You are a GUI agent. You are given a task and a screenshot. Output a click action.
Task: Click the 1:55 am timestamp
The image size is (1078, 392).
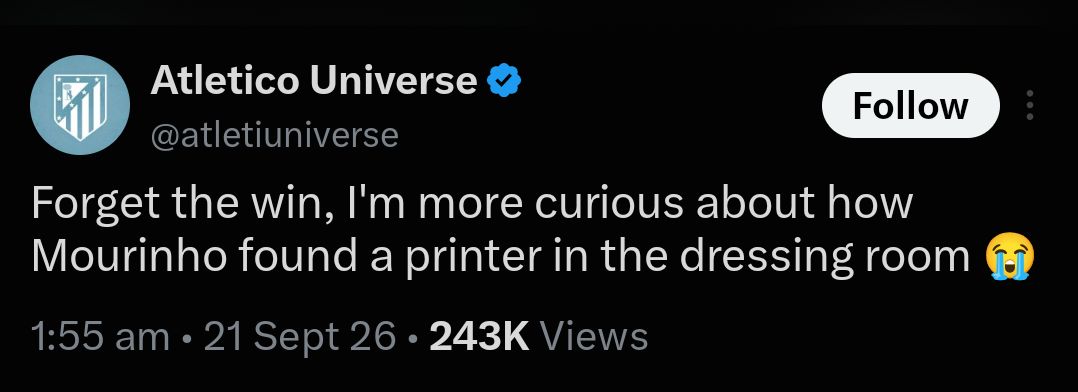100,337
